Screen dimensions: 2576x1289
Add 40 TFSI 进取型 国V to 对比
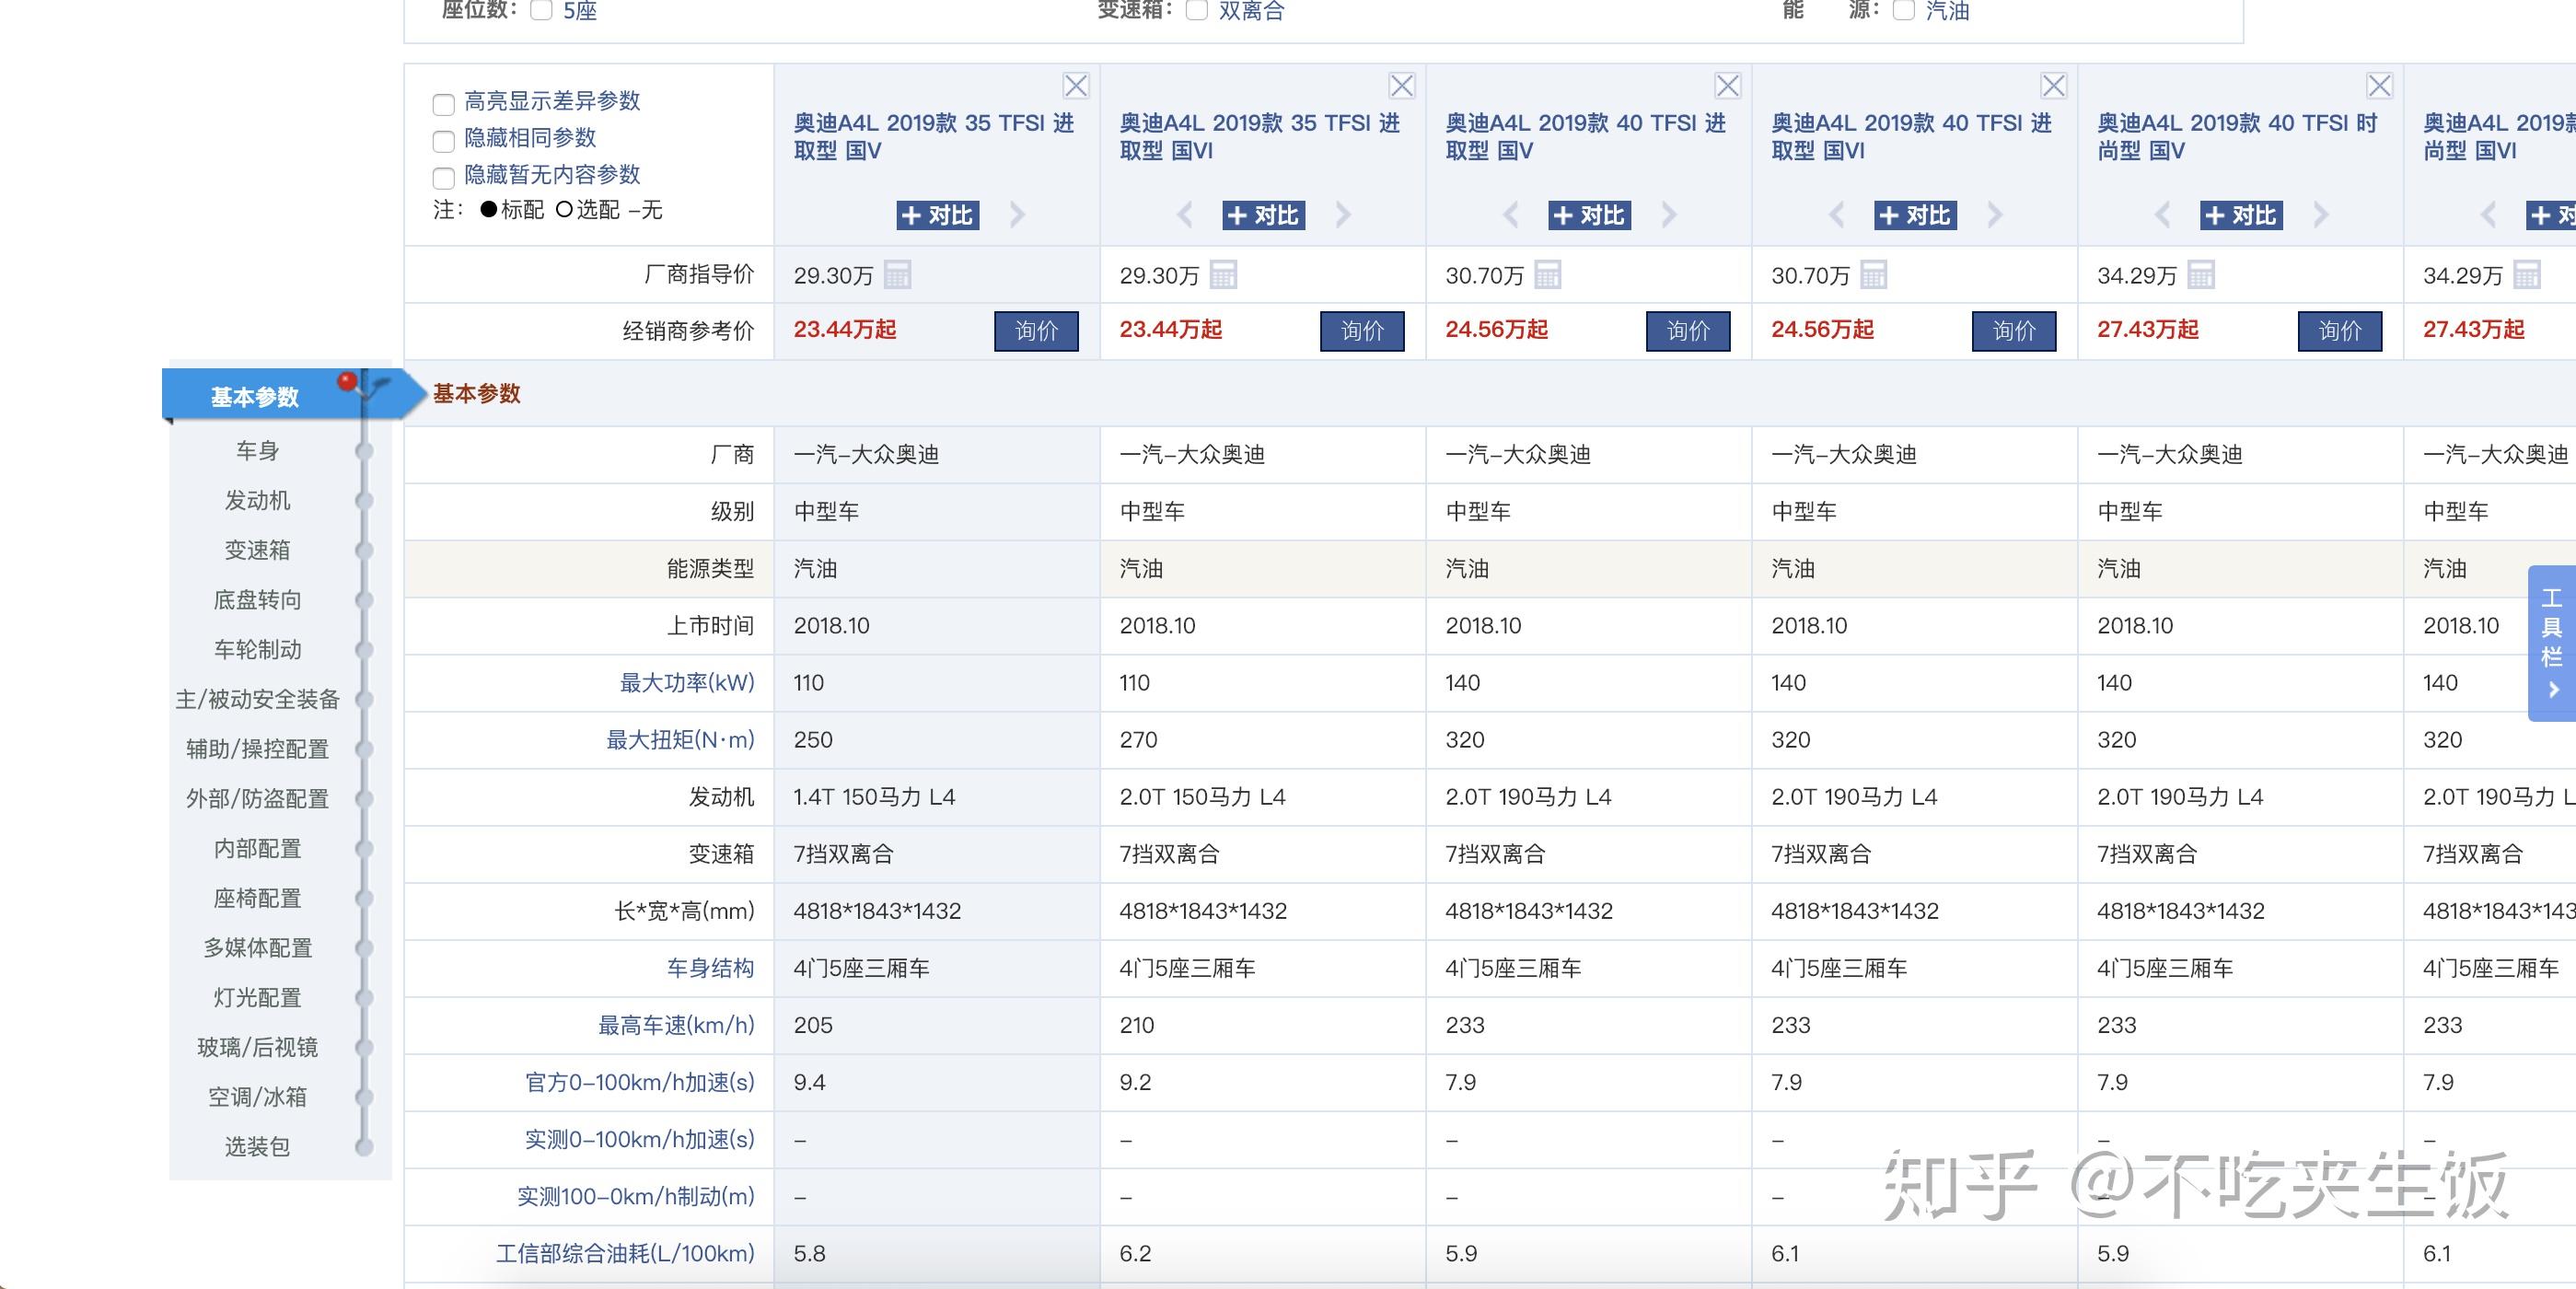(x=1590, y=215)
